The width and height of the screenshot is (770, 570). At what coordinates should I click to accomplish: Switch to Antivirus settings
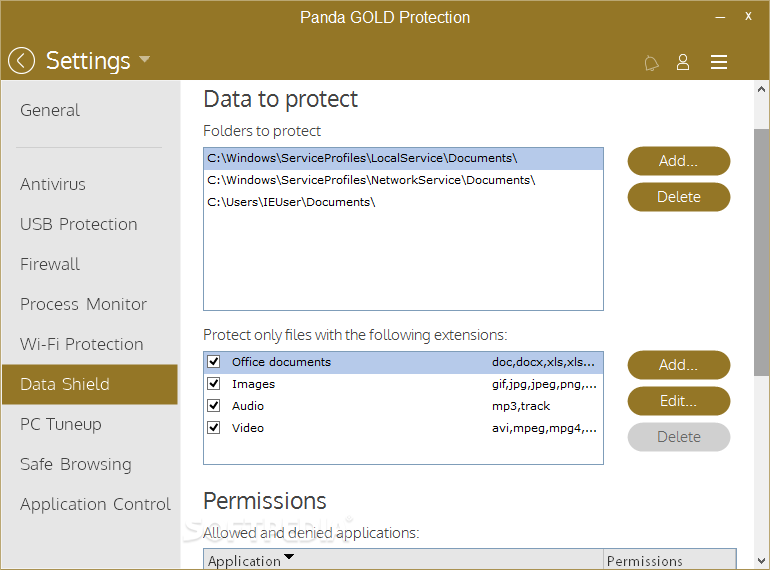coord(53,184)
